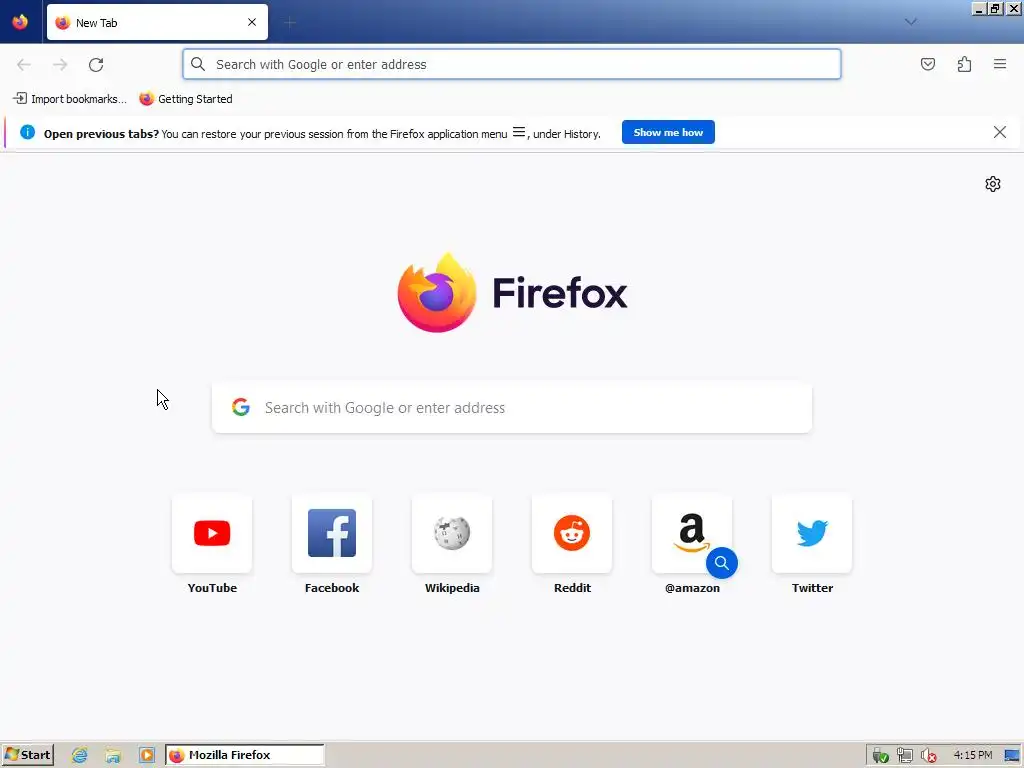Open the YouTube shortcut tile

[212, 545]
